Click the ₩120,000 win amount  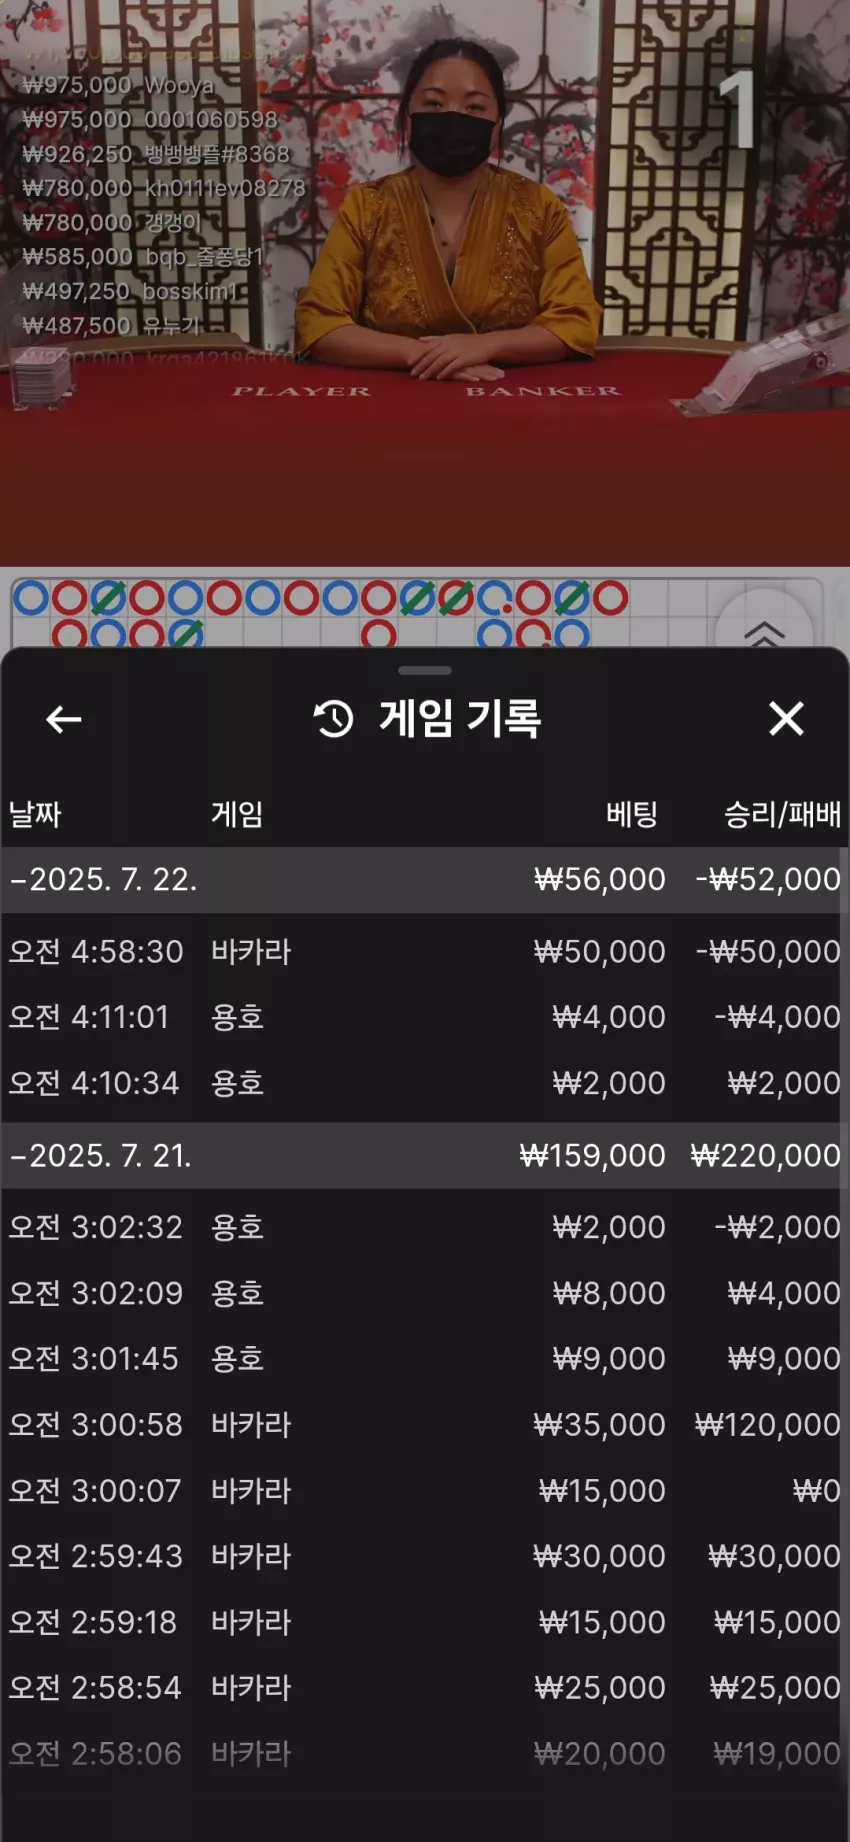768,1425
